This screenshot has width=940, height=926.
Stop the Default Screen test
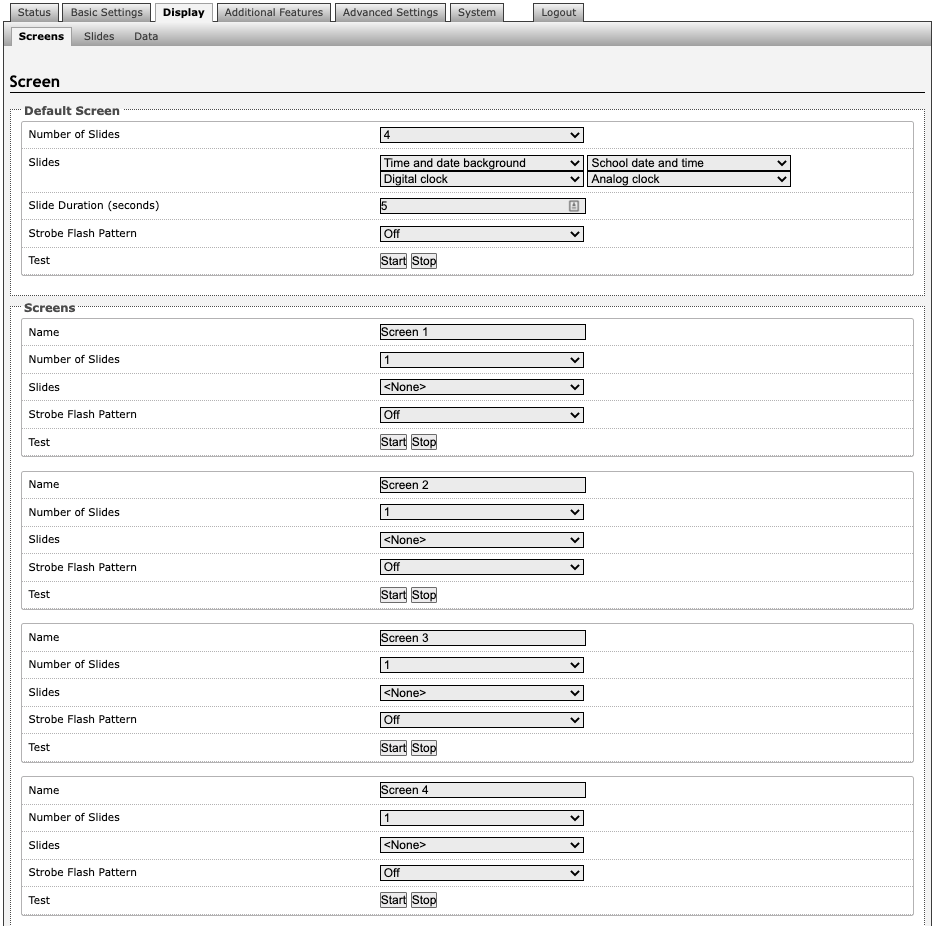click(x=424, y=261)
